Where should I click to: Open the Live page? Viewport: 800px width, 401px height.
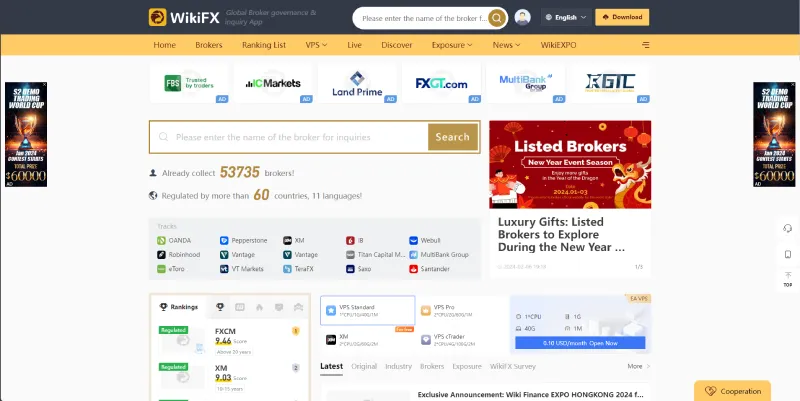click(354, 45)
